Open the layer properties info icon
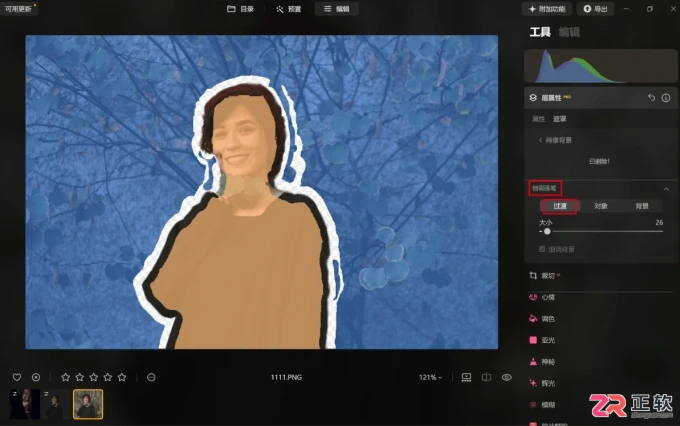 (666, 98)
